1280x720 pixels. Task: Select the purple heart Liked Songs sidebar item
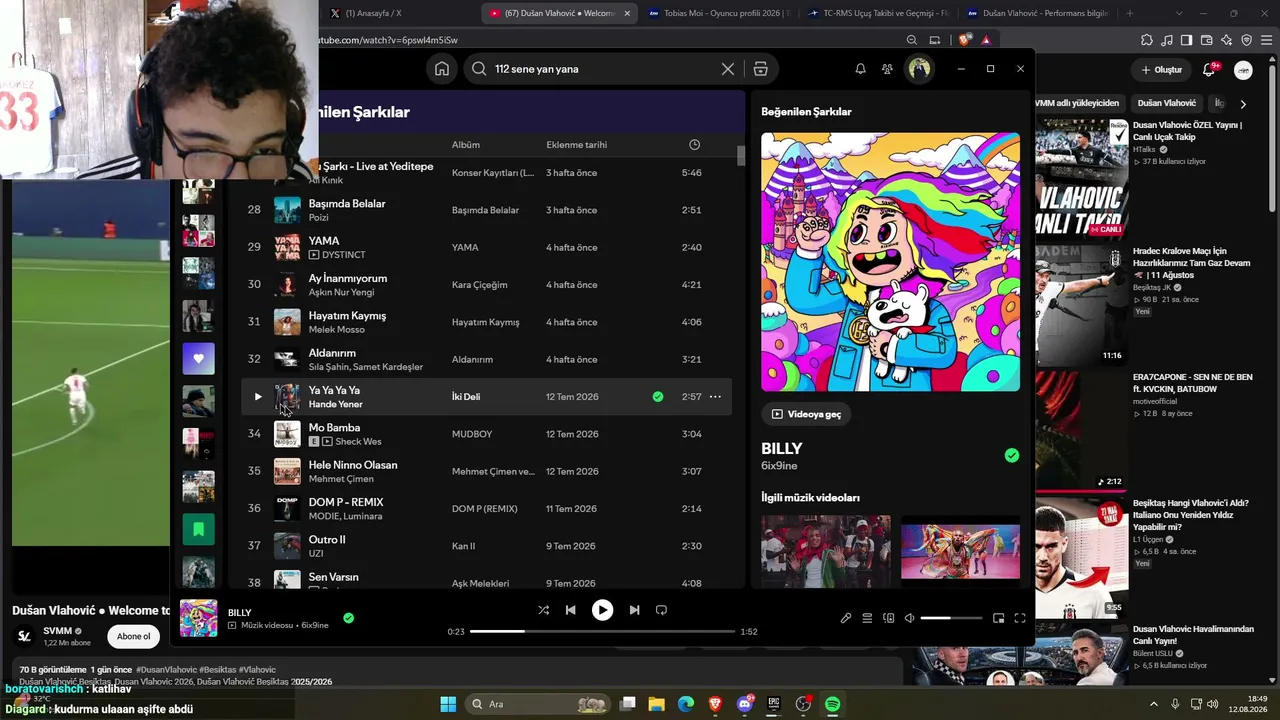click(x=198, y=358)
